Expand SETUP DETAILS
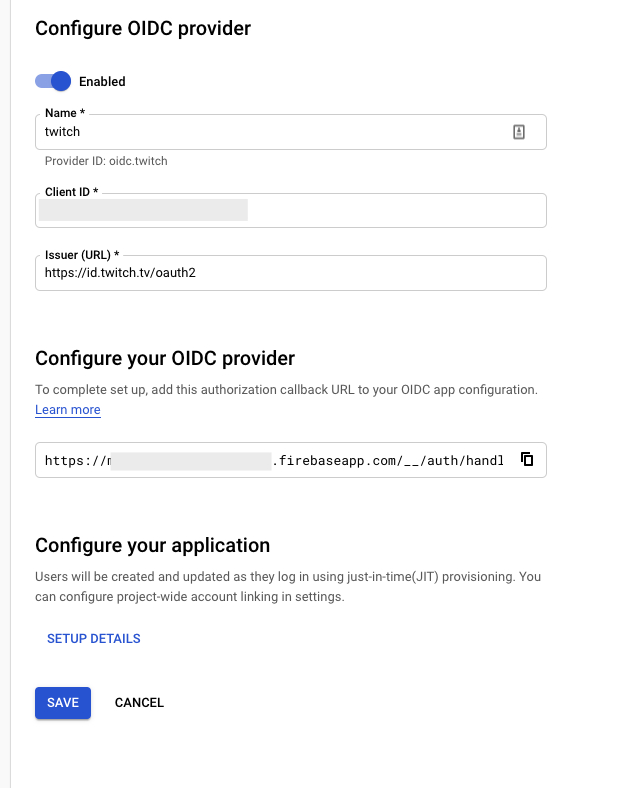The width and height of the screenshot is (619, 788). tap(94, 638)
